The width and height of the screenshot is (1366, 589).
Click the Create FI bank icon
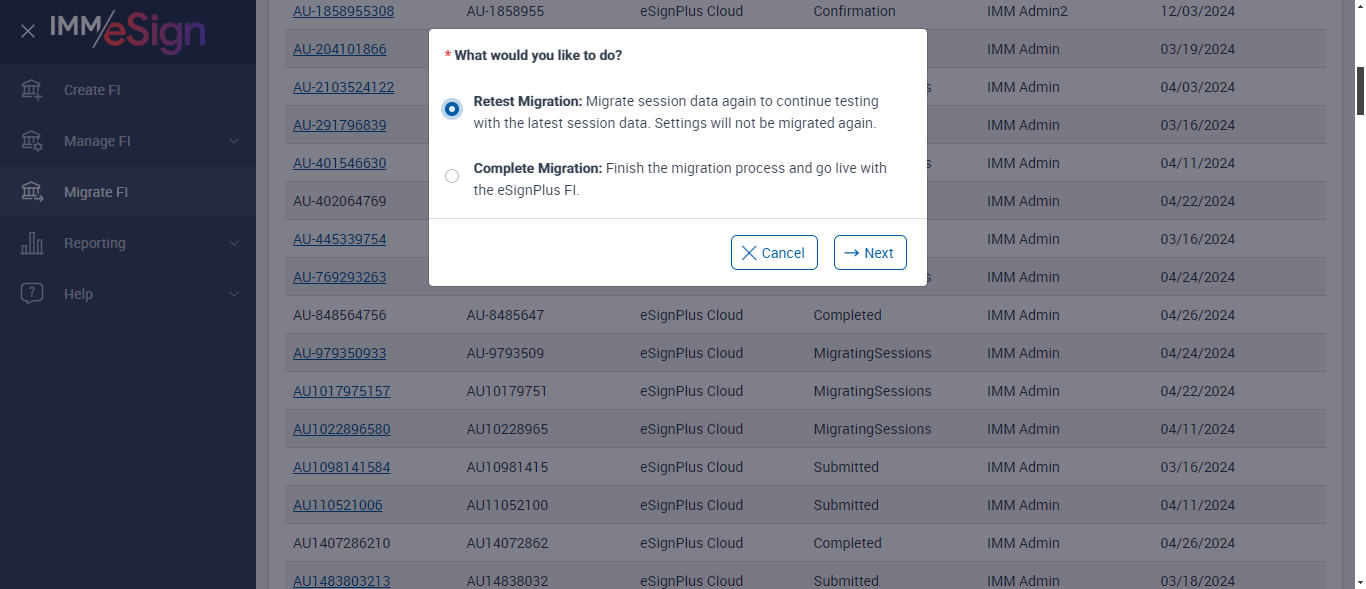(32, 90)
